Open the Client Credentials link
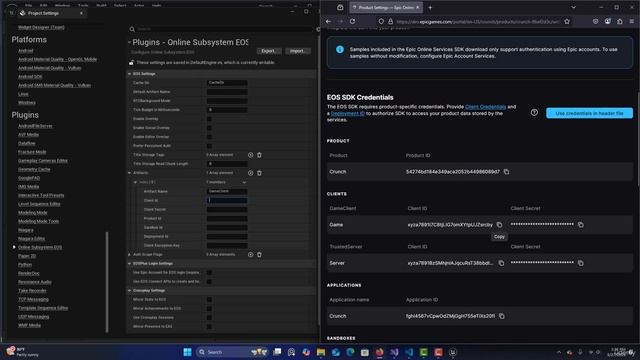 point(485,107)
